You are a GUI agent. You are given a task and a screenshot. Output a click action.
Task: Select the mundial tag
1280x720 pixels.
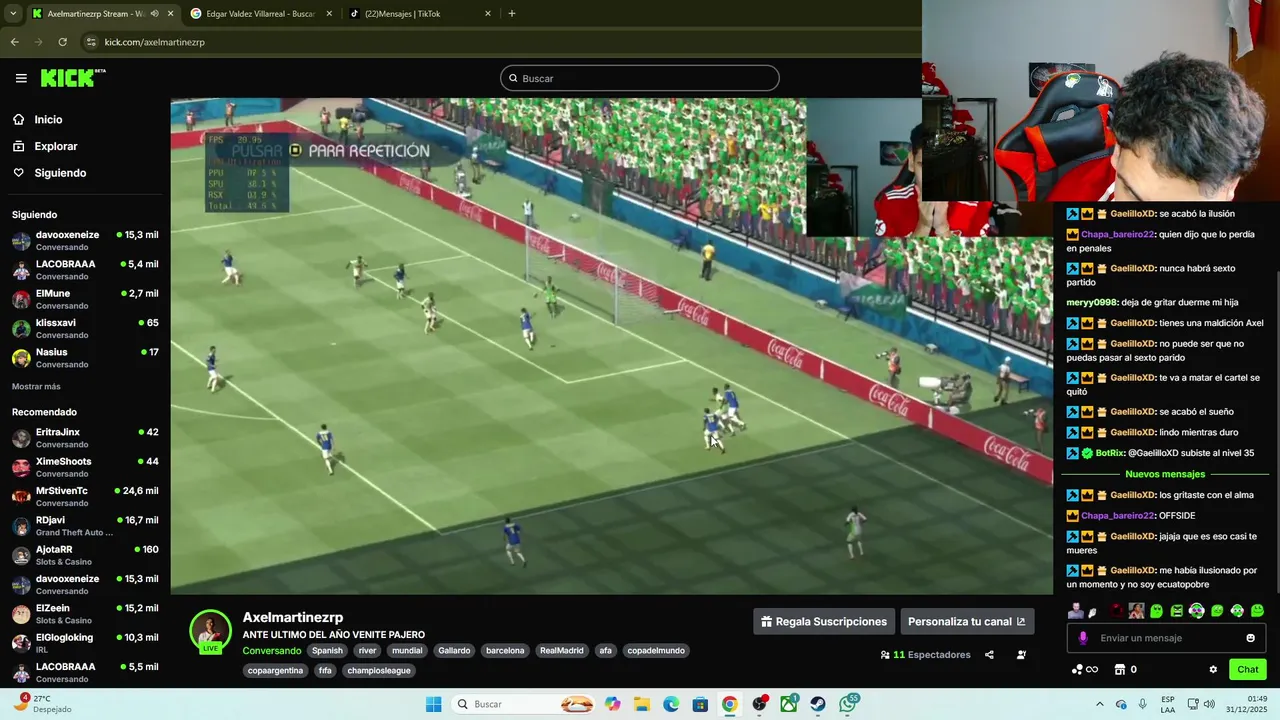coord(407,651)
